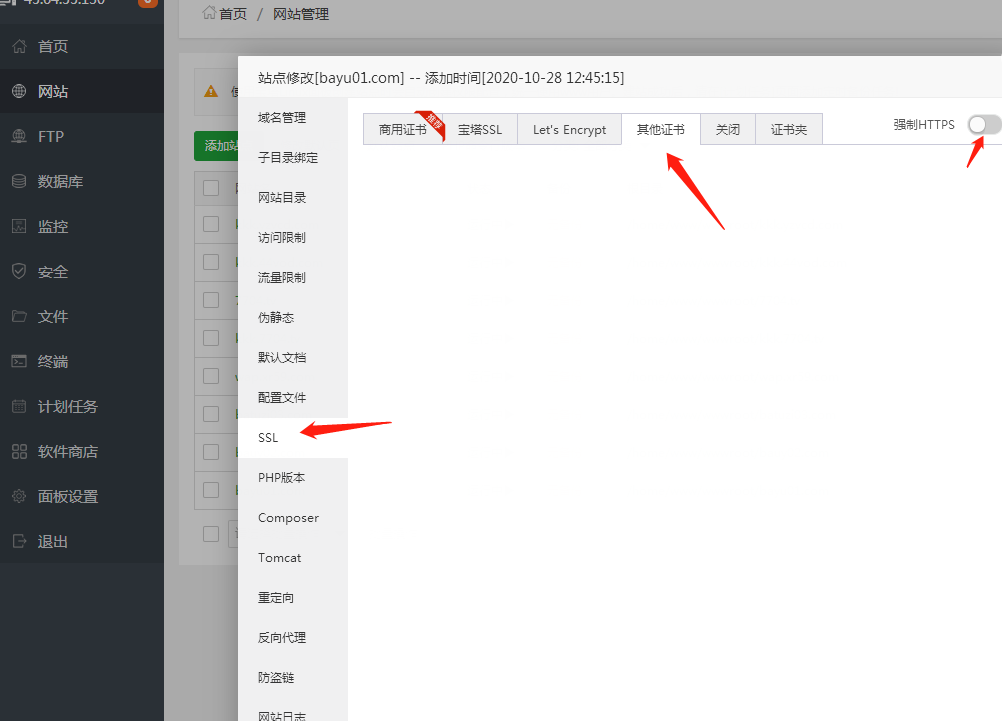Click the shield icon beside 安全
This screenshot has width=1002, height=721.
[x=19, y=271]
